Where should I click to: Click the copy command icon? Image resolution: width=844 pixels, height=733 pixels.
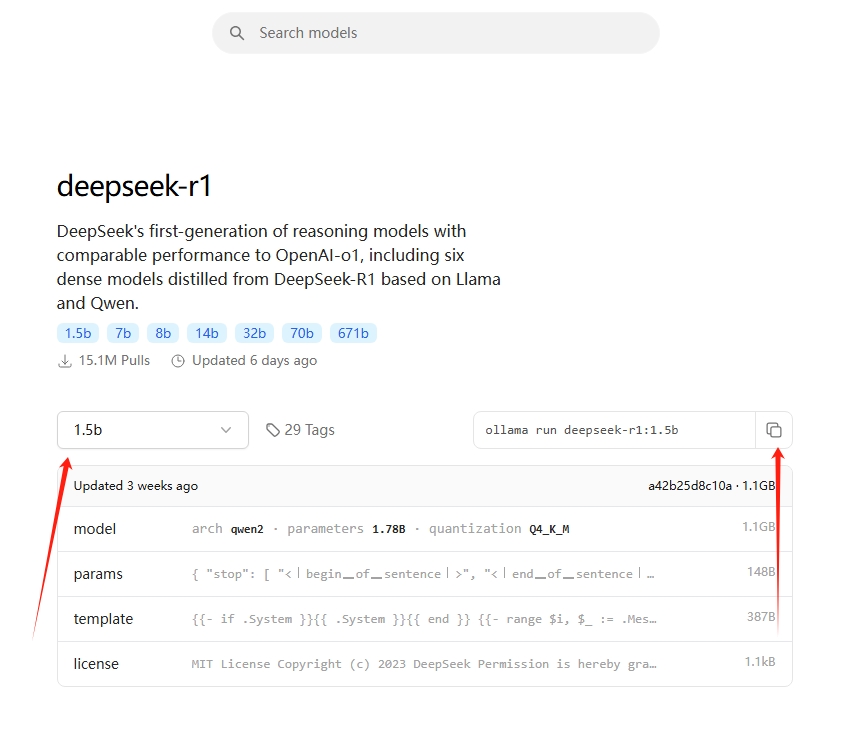(x=773, y=430)
